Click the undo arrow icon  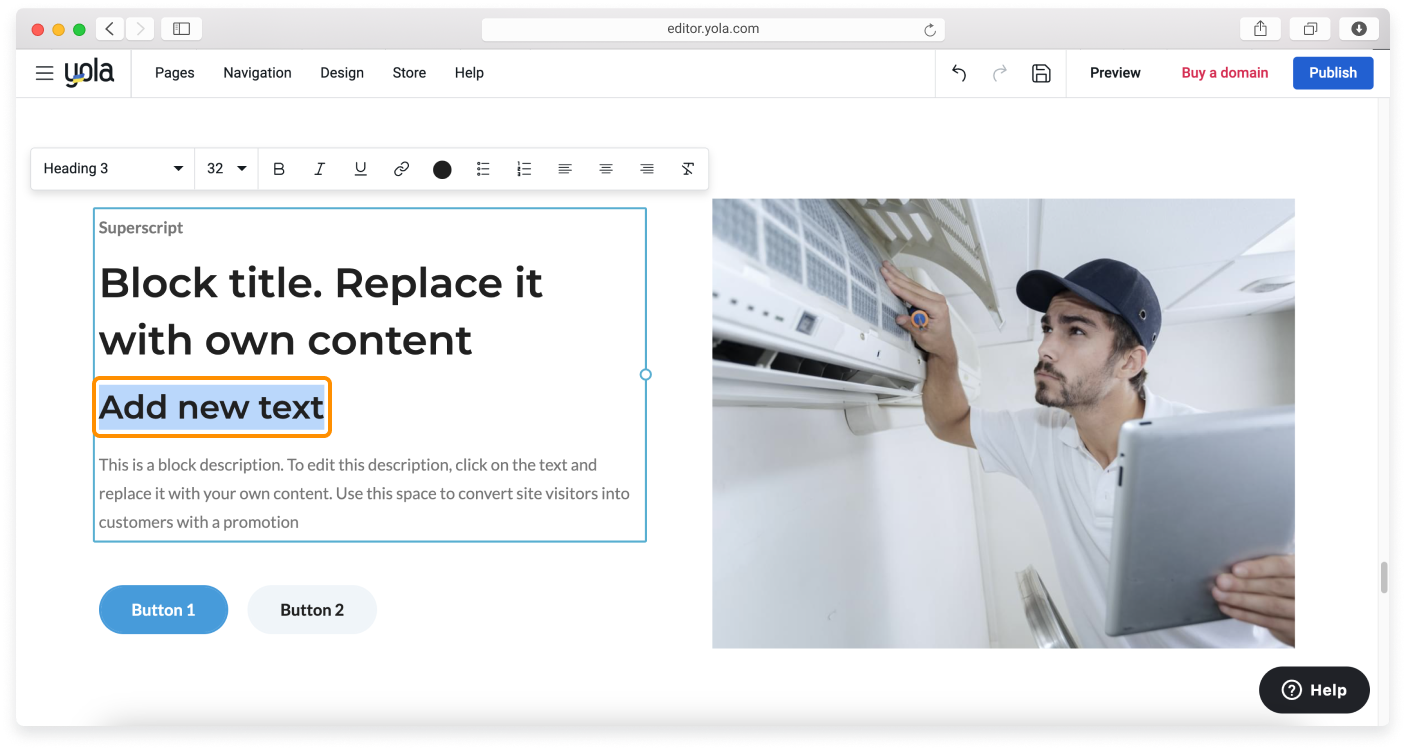coord(959,73)
